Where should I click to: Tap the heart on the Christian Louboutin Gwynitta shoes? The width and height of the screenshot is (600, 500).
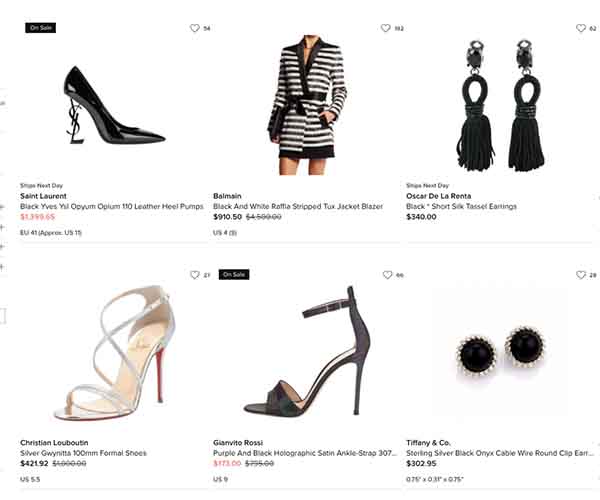coord(195,274)
